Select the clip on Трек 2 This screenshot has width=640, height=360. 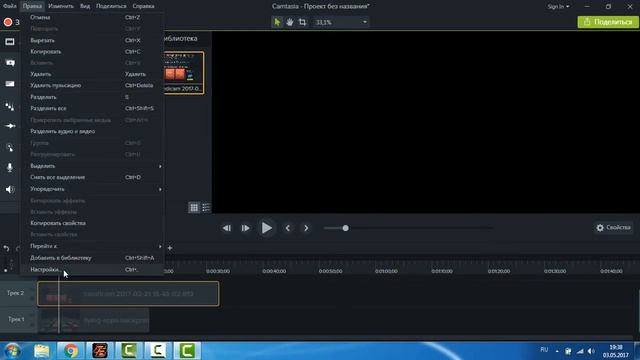click(x=128, y=294)
